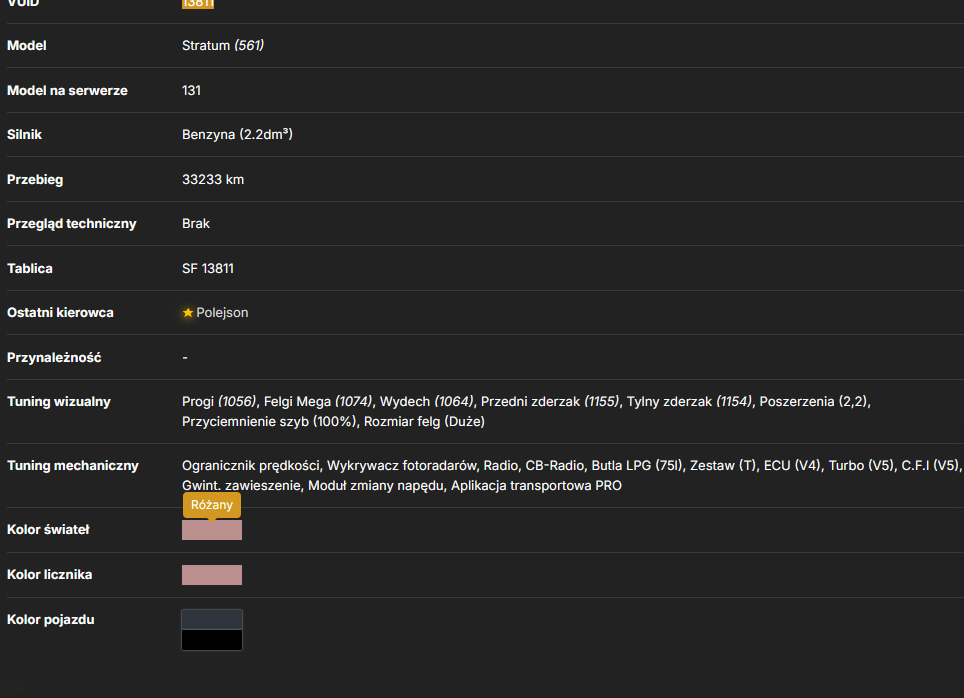Click the Stratum model name
The image size is (964, 698).
click(206, 46)
